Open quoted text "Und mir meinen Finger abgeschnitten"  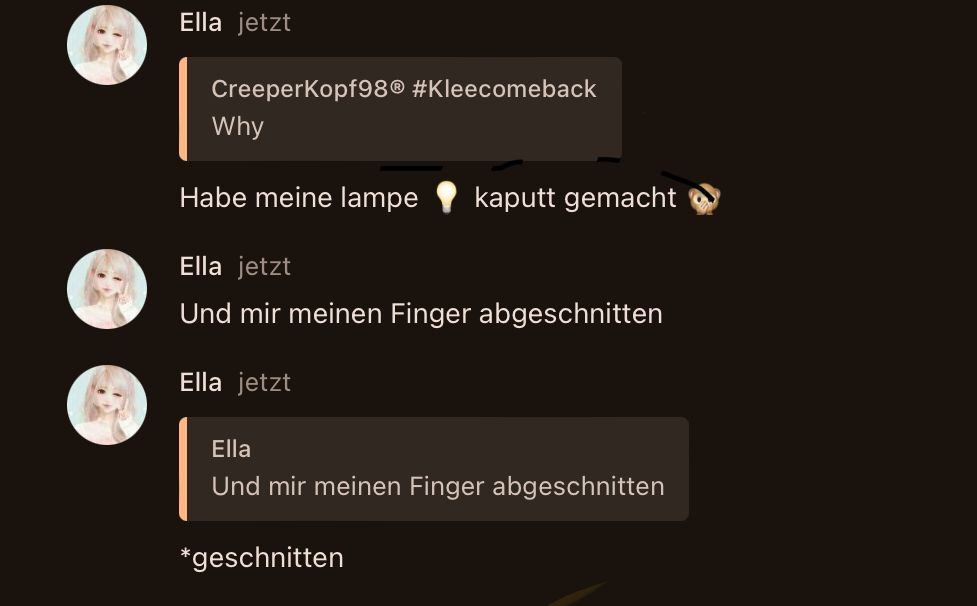click(x=438, y=487)
